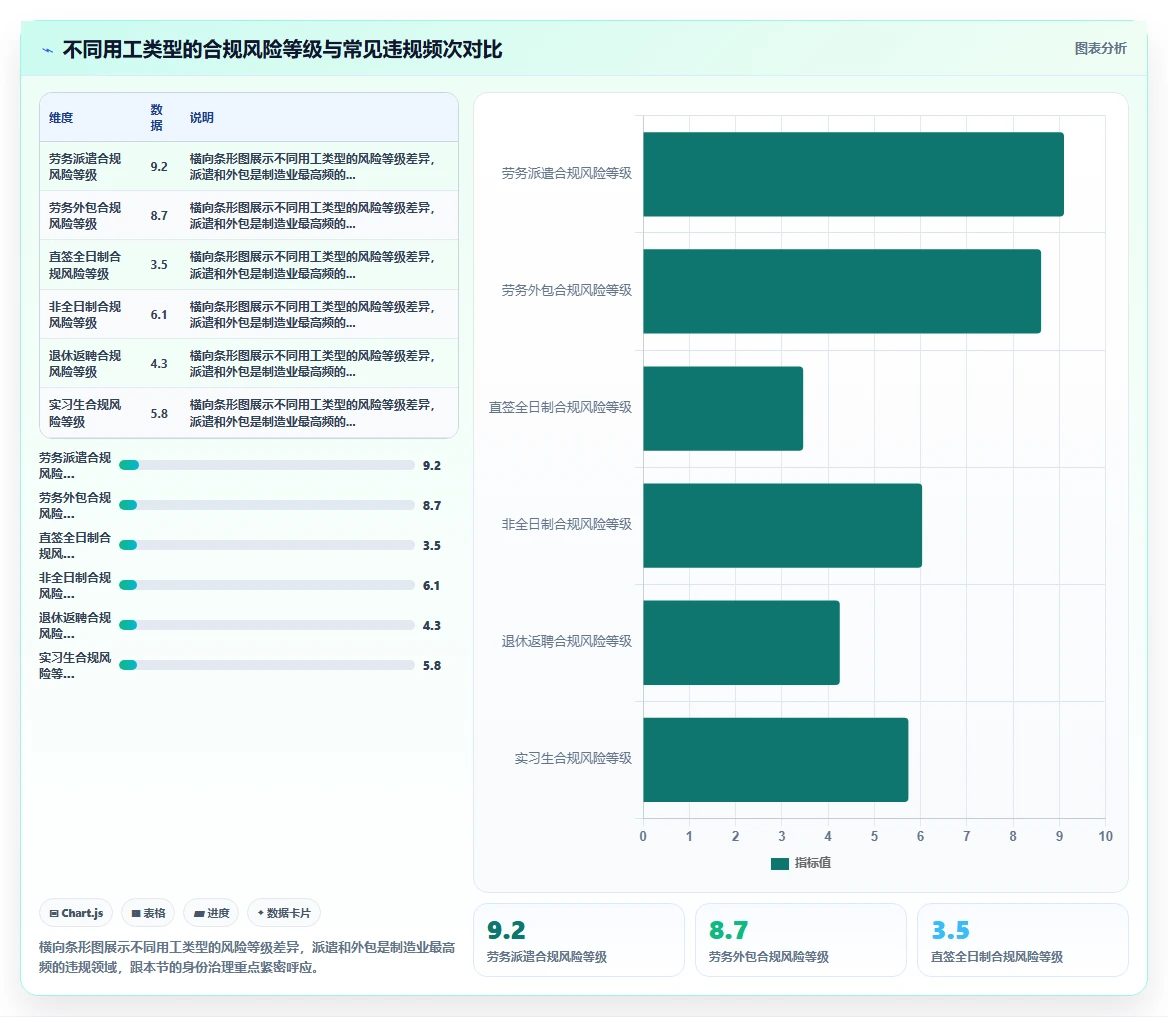The height and width of the screenshot is (1017, 1168).
Task: Click table cell 劳务外包合规风险等级
Action: (x=85, y=215)
